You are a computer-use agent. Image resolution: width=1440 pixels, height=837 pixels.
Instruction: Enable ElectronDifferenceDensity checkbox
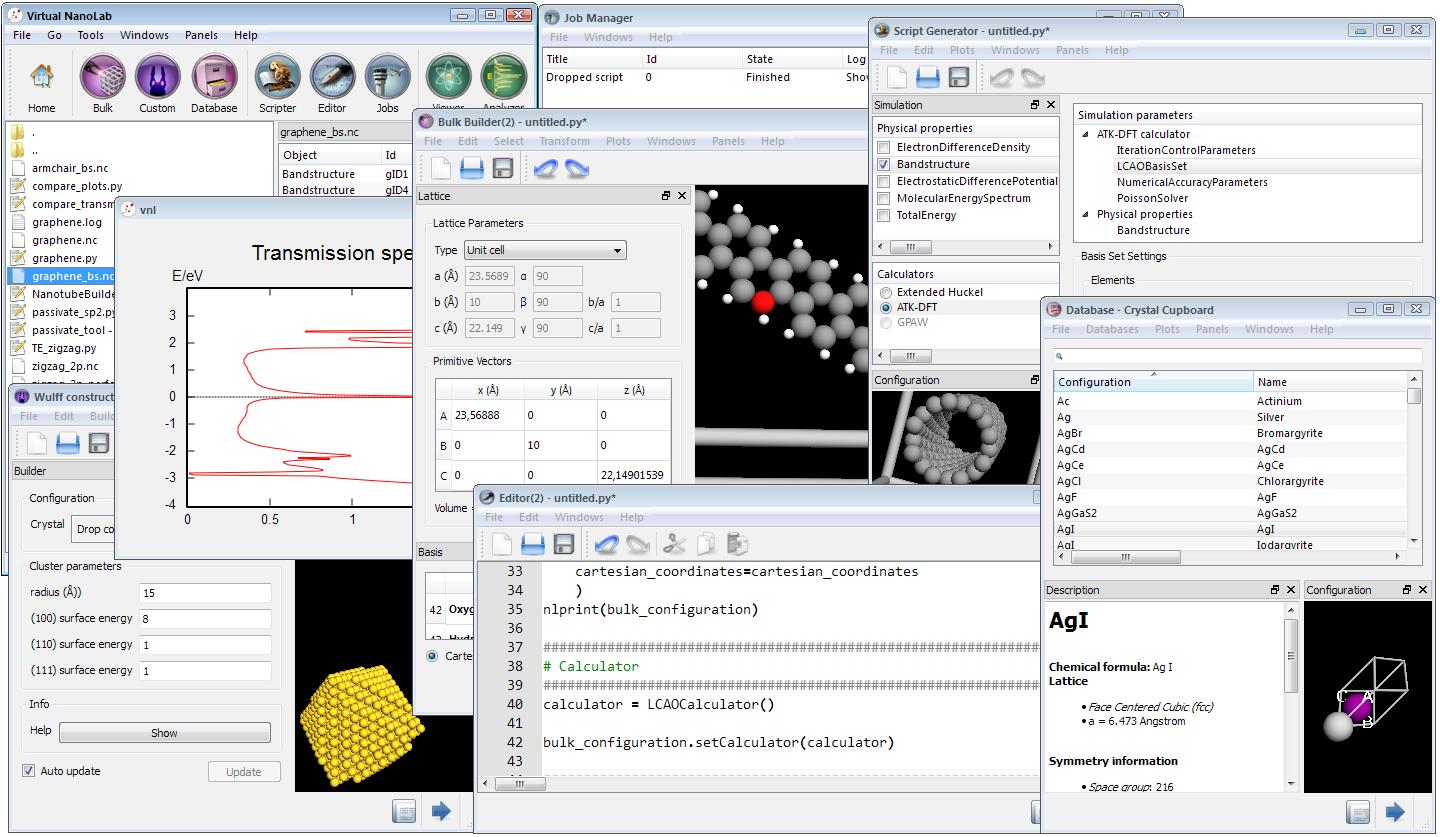[883, 147]
